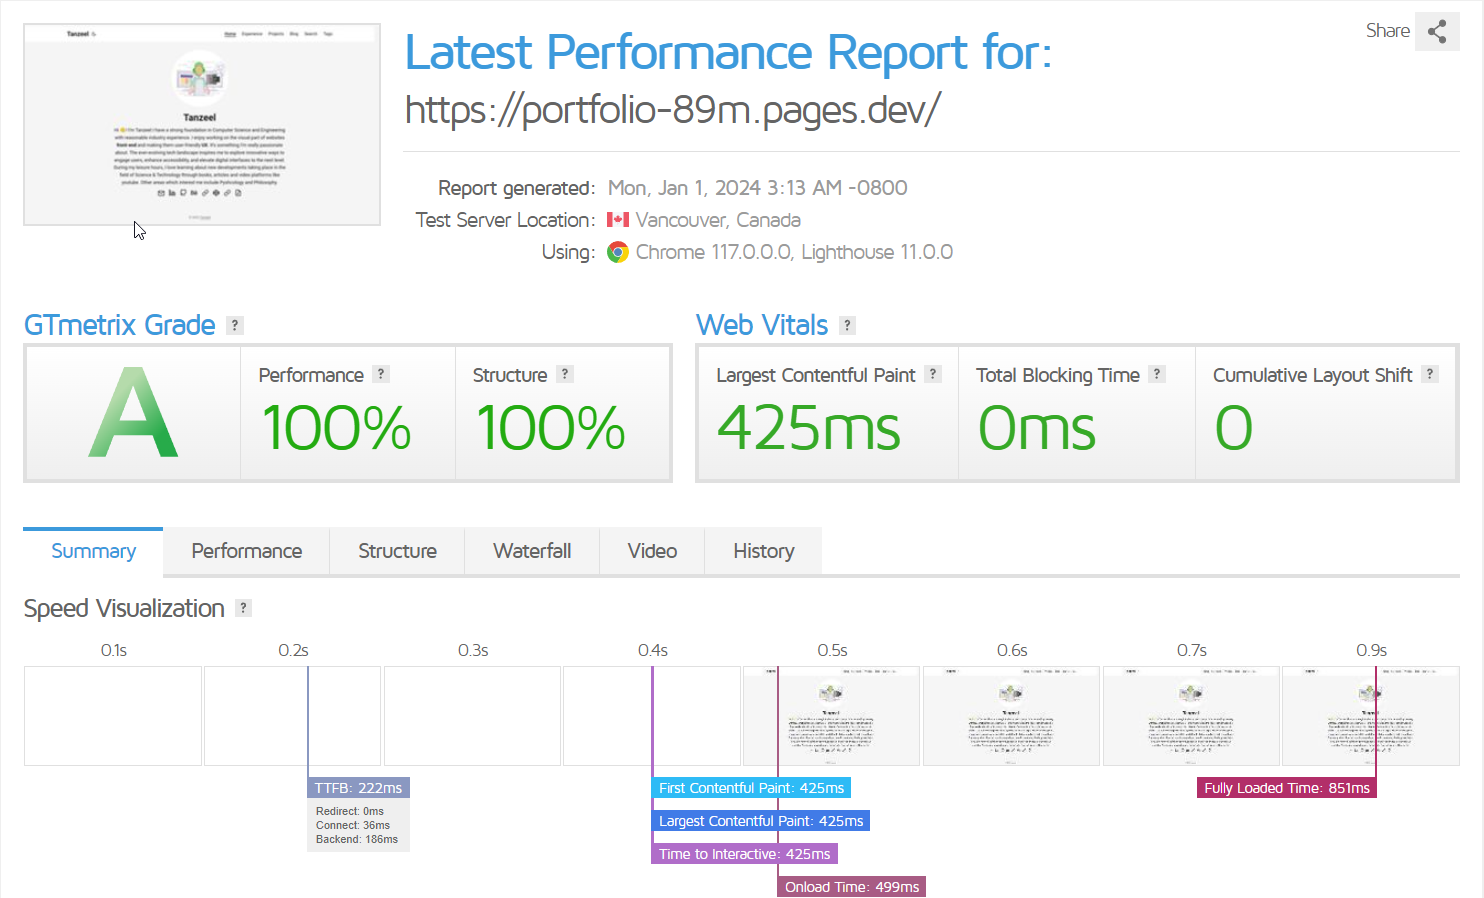1484x898 pixels.
Task: Show Largest Contentful Paint help tooltip
Action: coord(933,374)
